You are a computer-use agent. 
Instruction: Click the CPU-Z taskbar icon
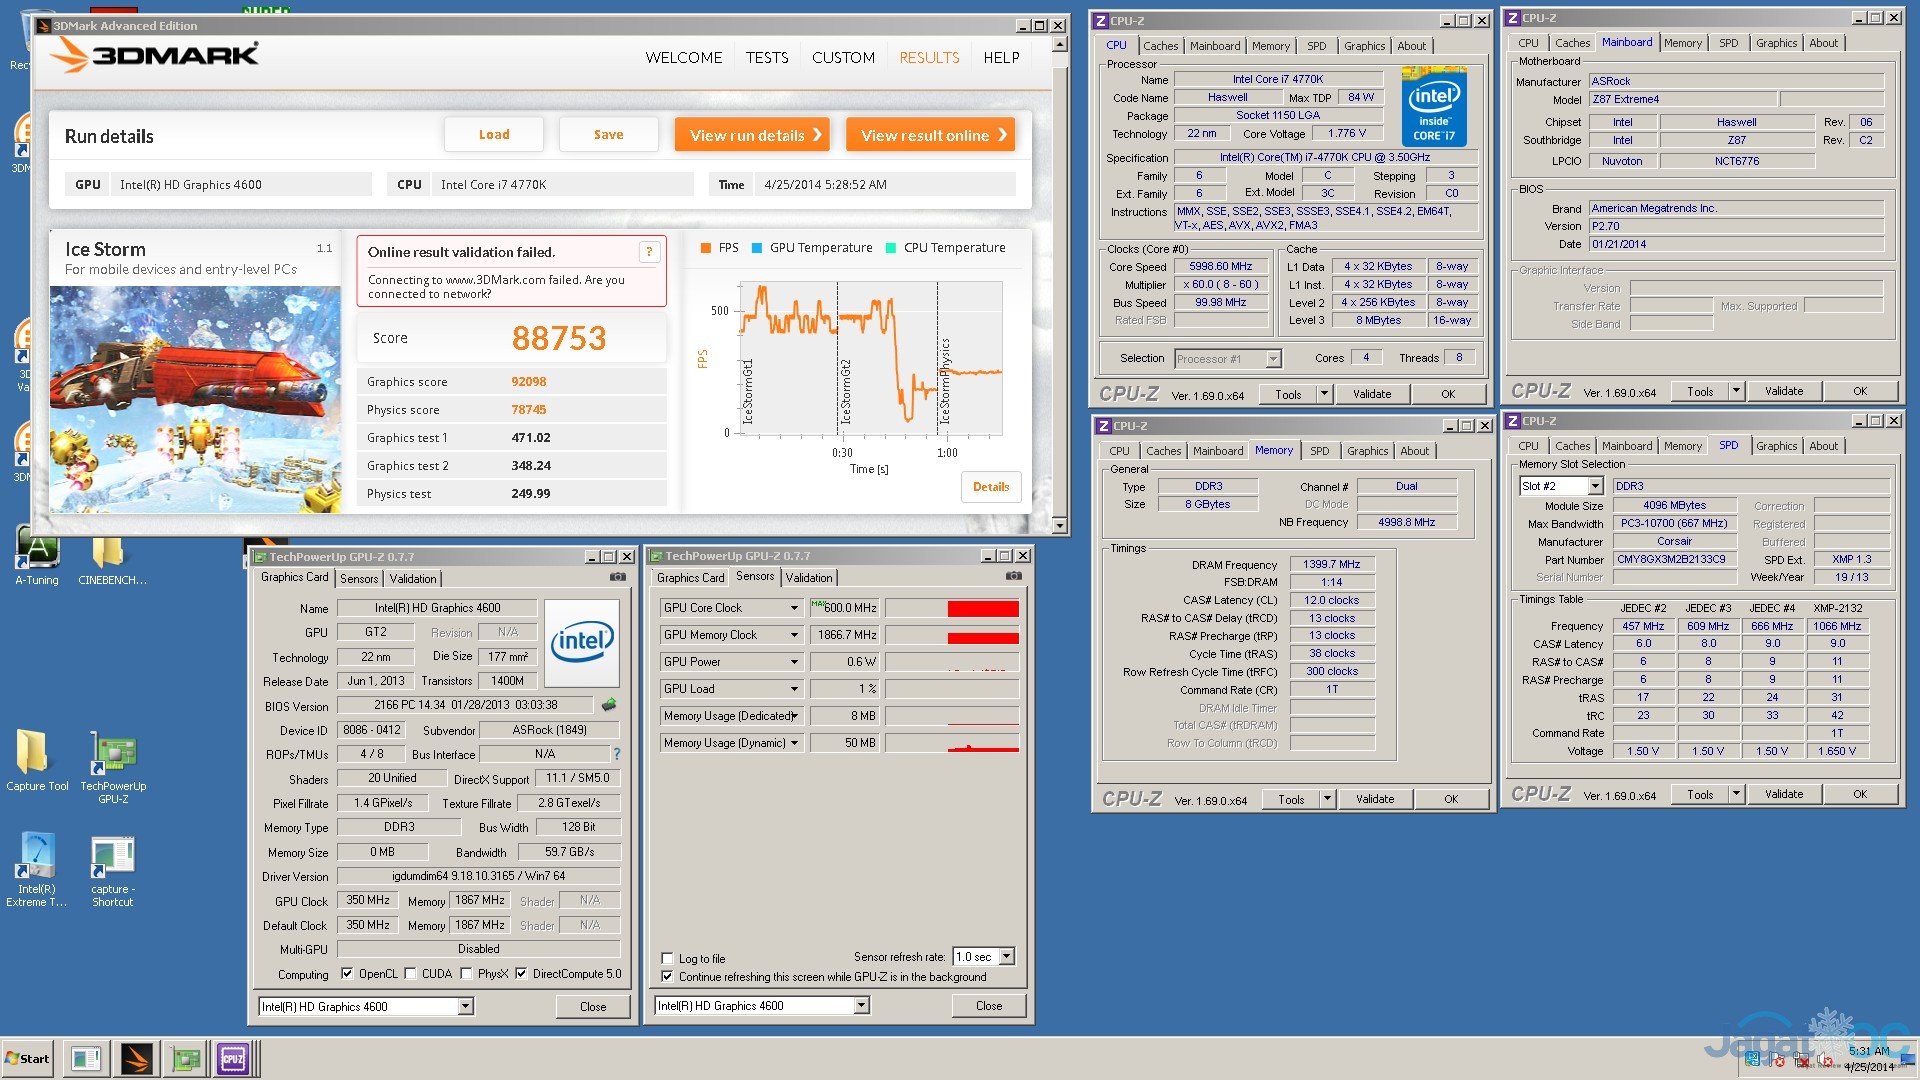coord(233,1058)
